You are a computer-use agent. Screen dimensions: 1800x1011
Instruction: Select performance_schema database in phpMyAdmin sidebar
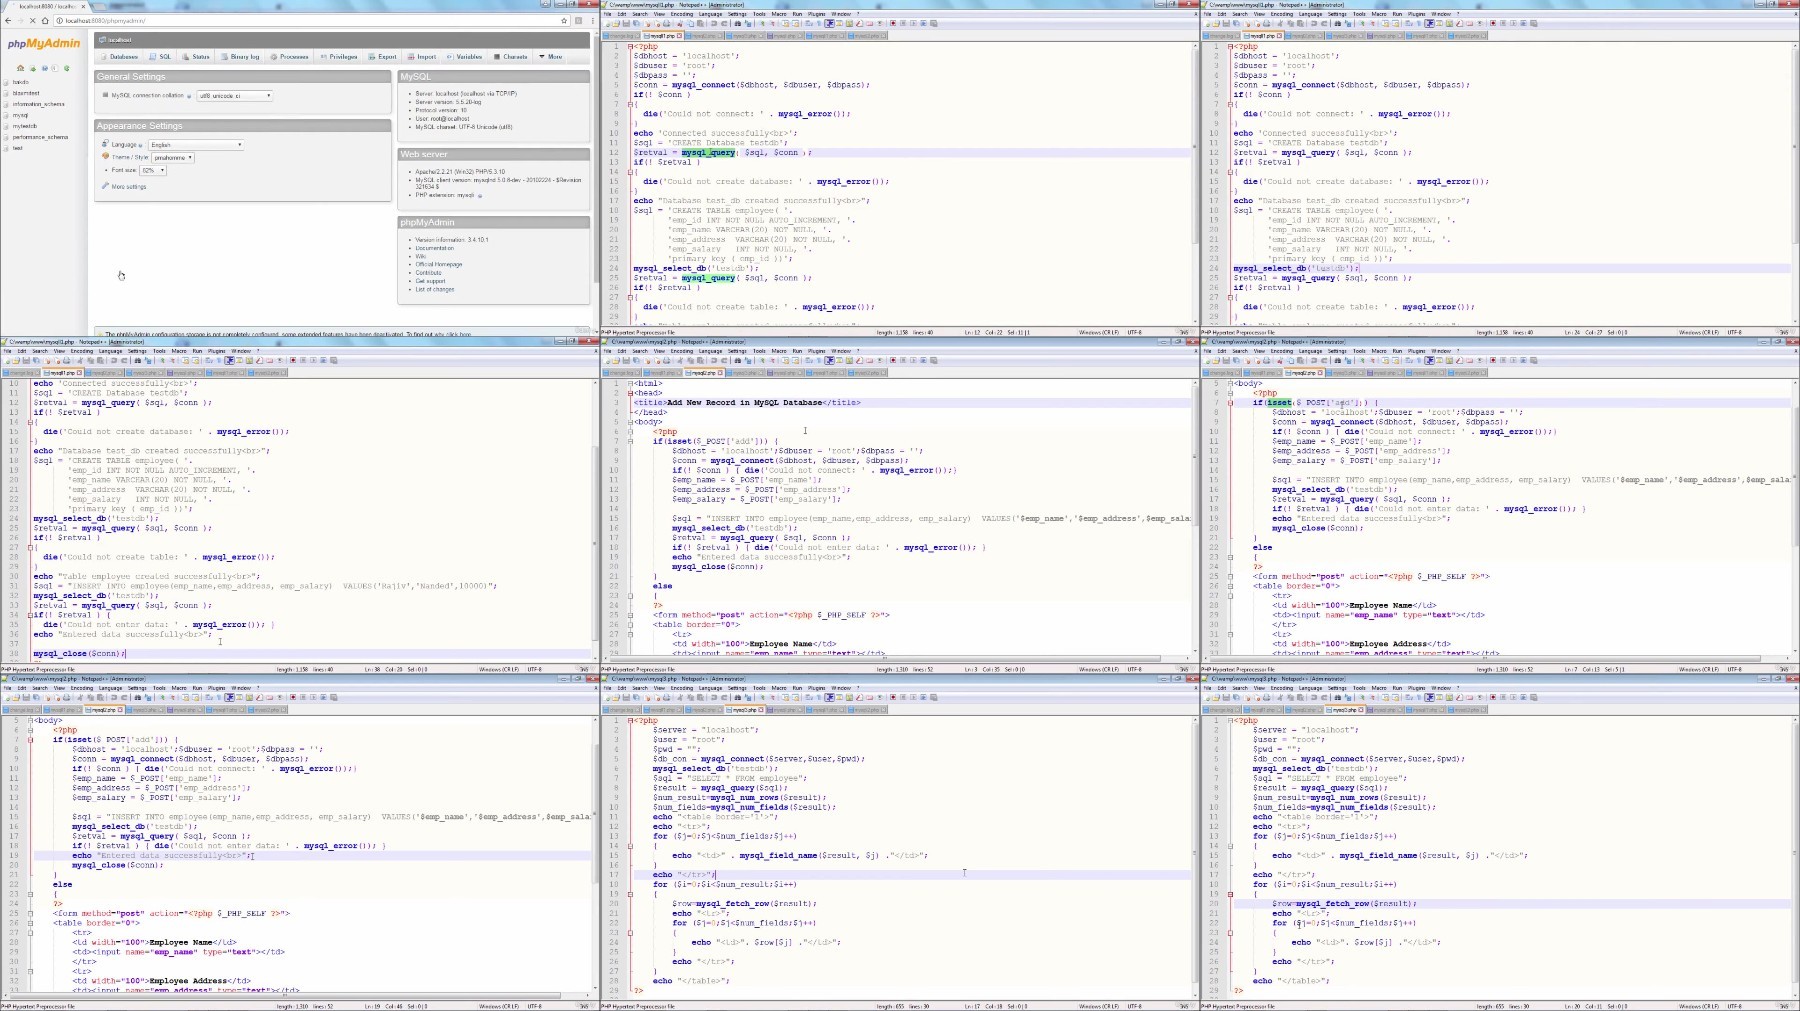40,137
